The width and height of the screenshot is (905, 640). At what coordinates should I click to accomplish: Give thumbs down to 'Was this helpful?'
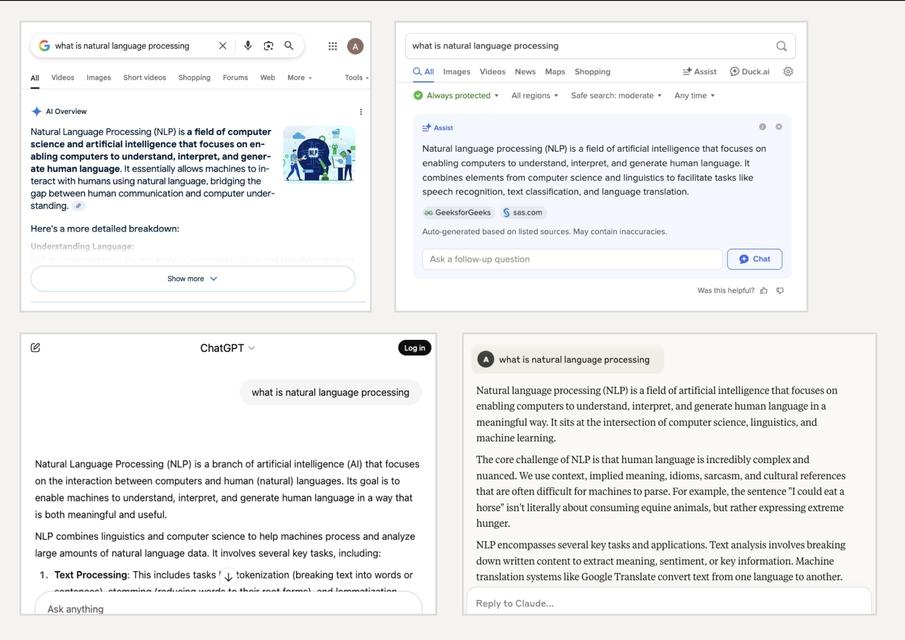point(780,291)
